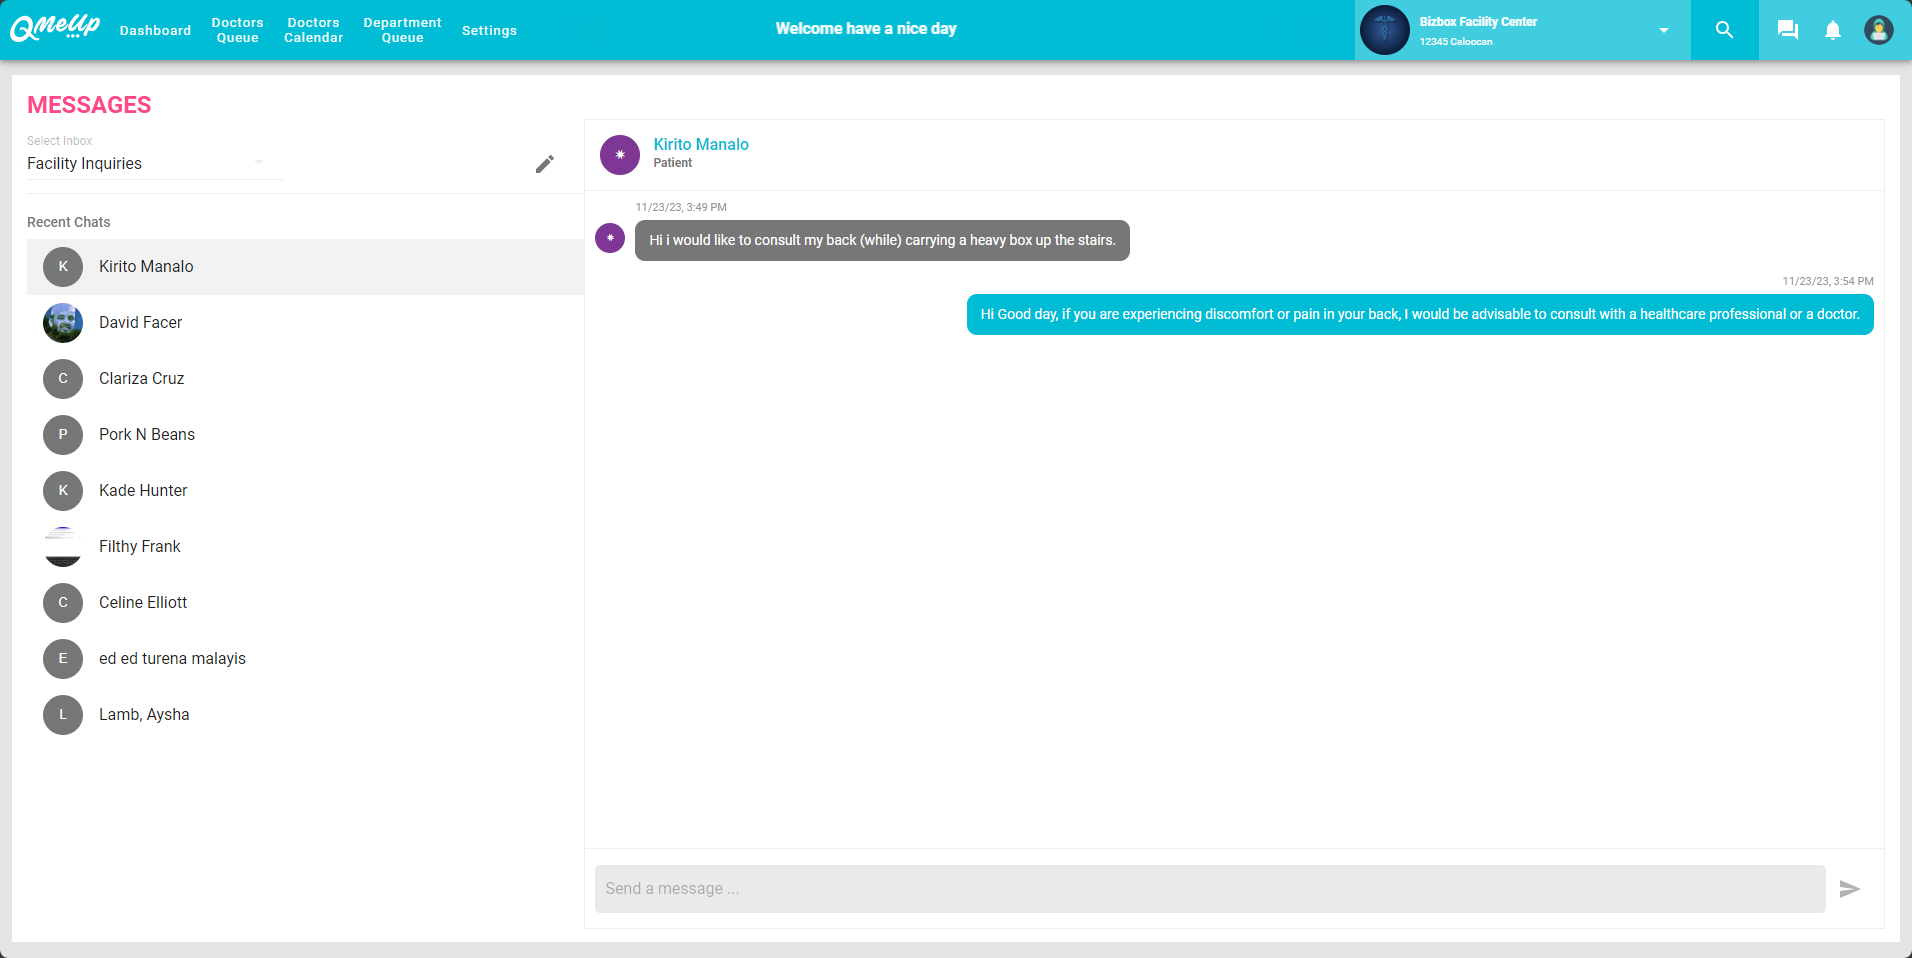
Task: Open Department Queue
Action: (402, 30)
